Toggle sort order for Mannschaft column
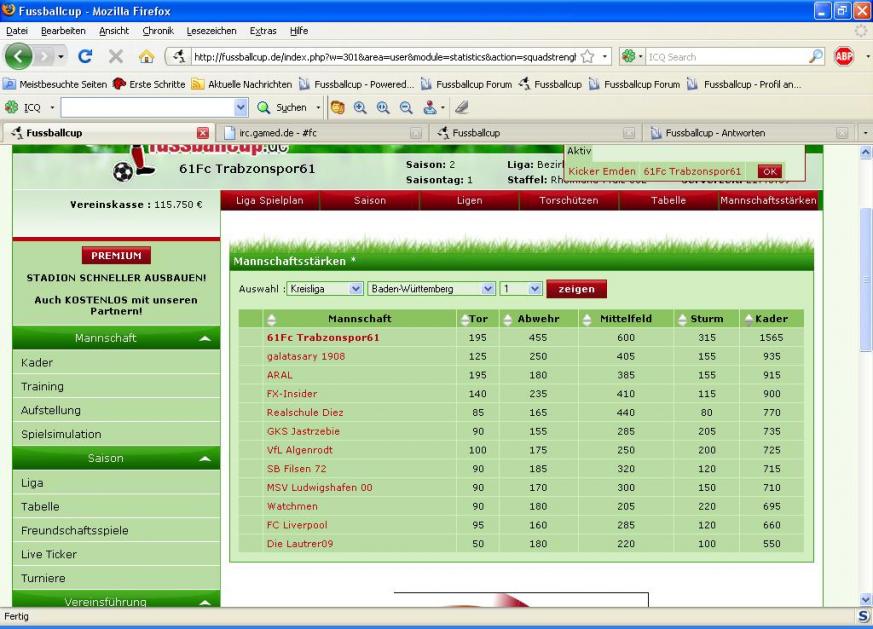The image size is (873, 629). pos(272,319)
